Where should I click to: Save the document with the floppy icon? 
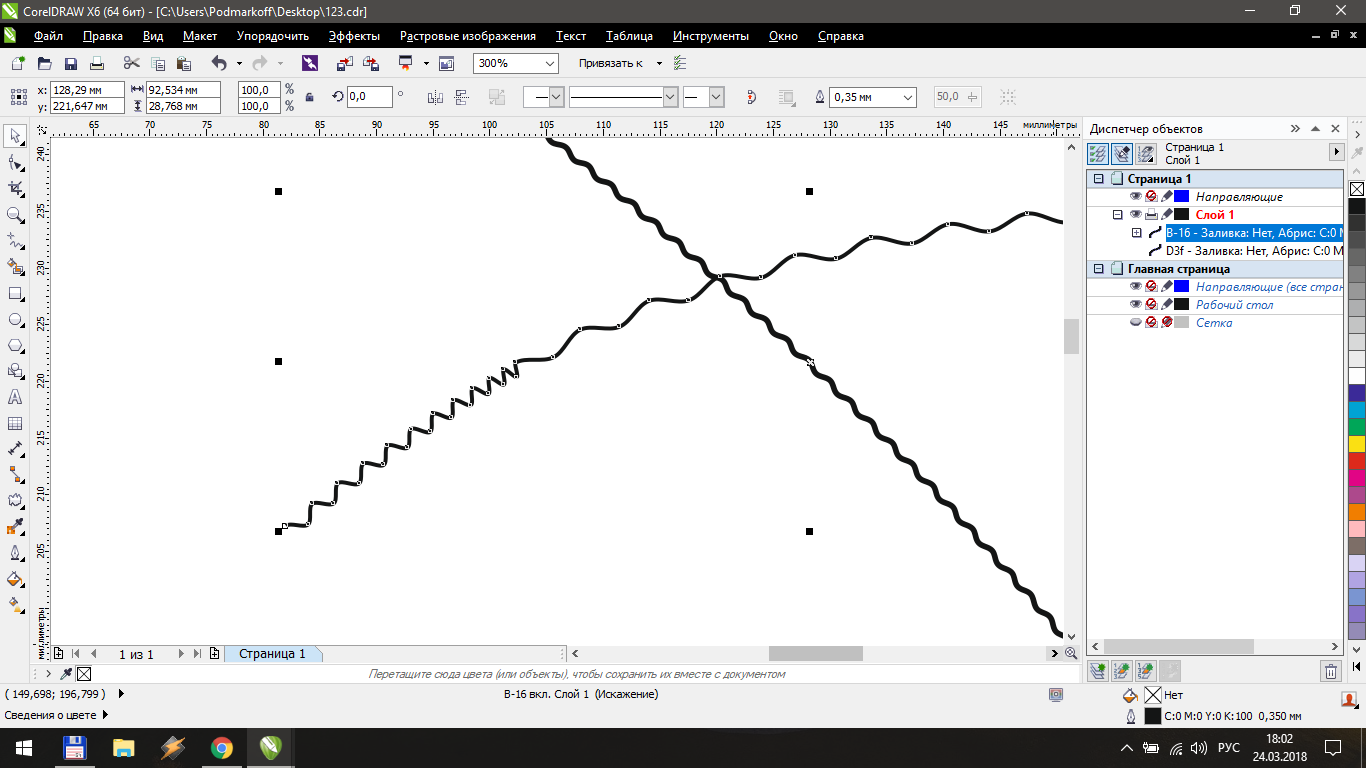pos(71,63)
